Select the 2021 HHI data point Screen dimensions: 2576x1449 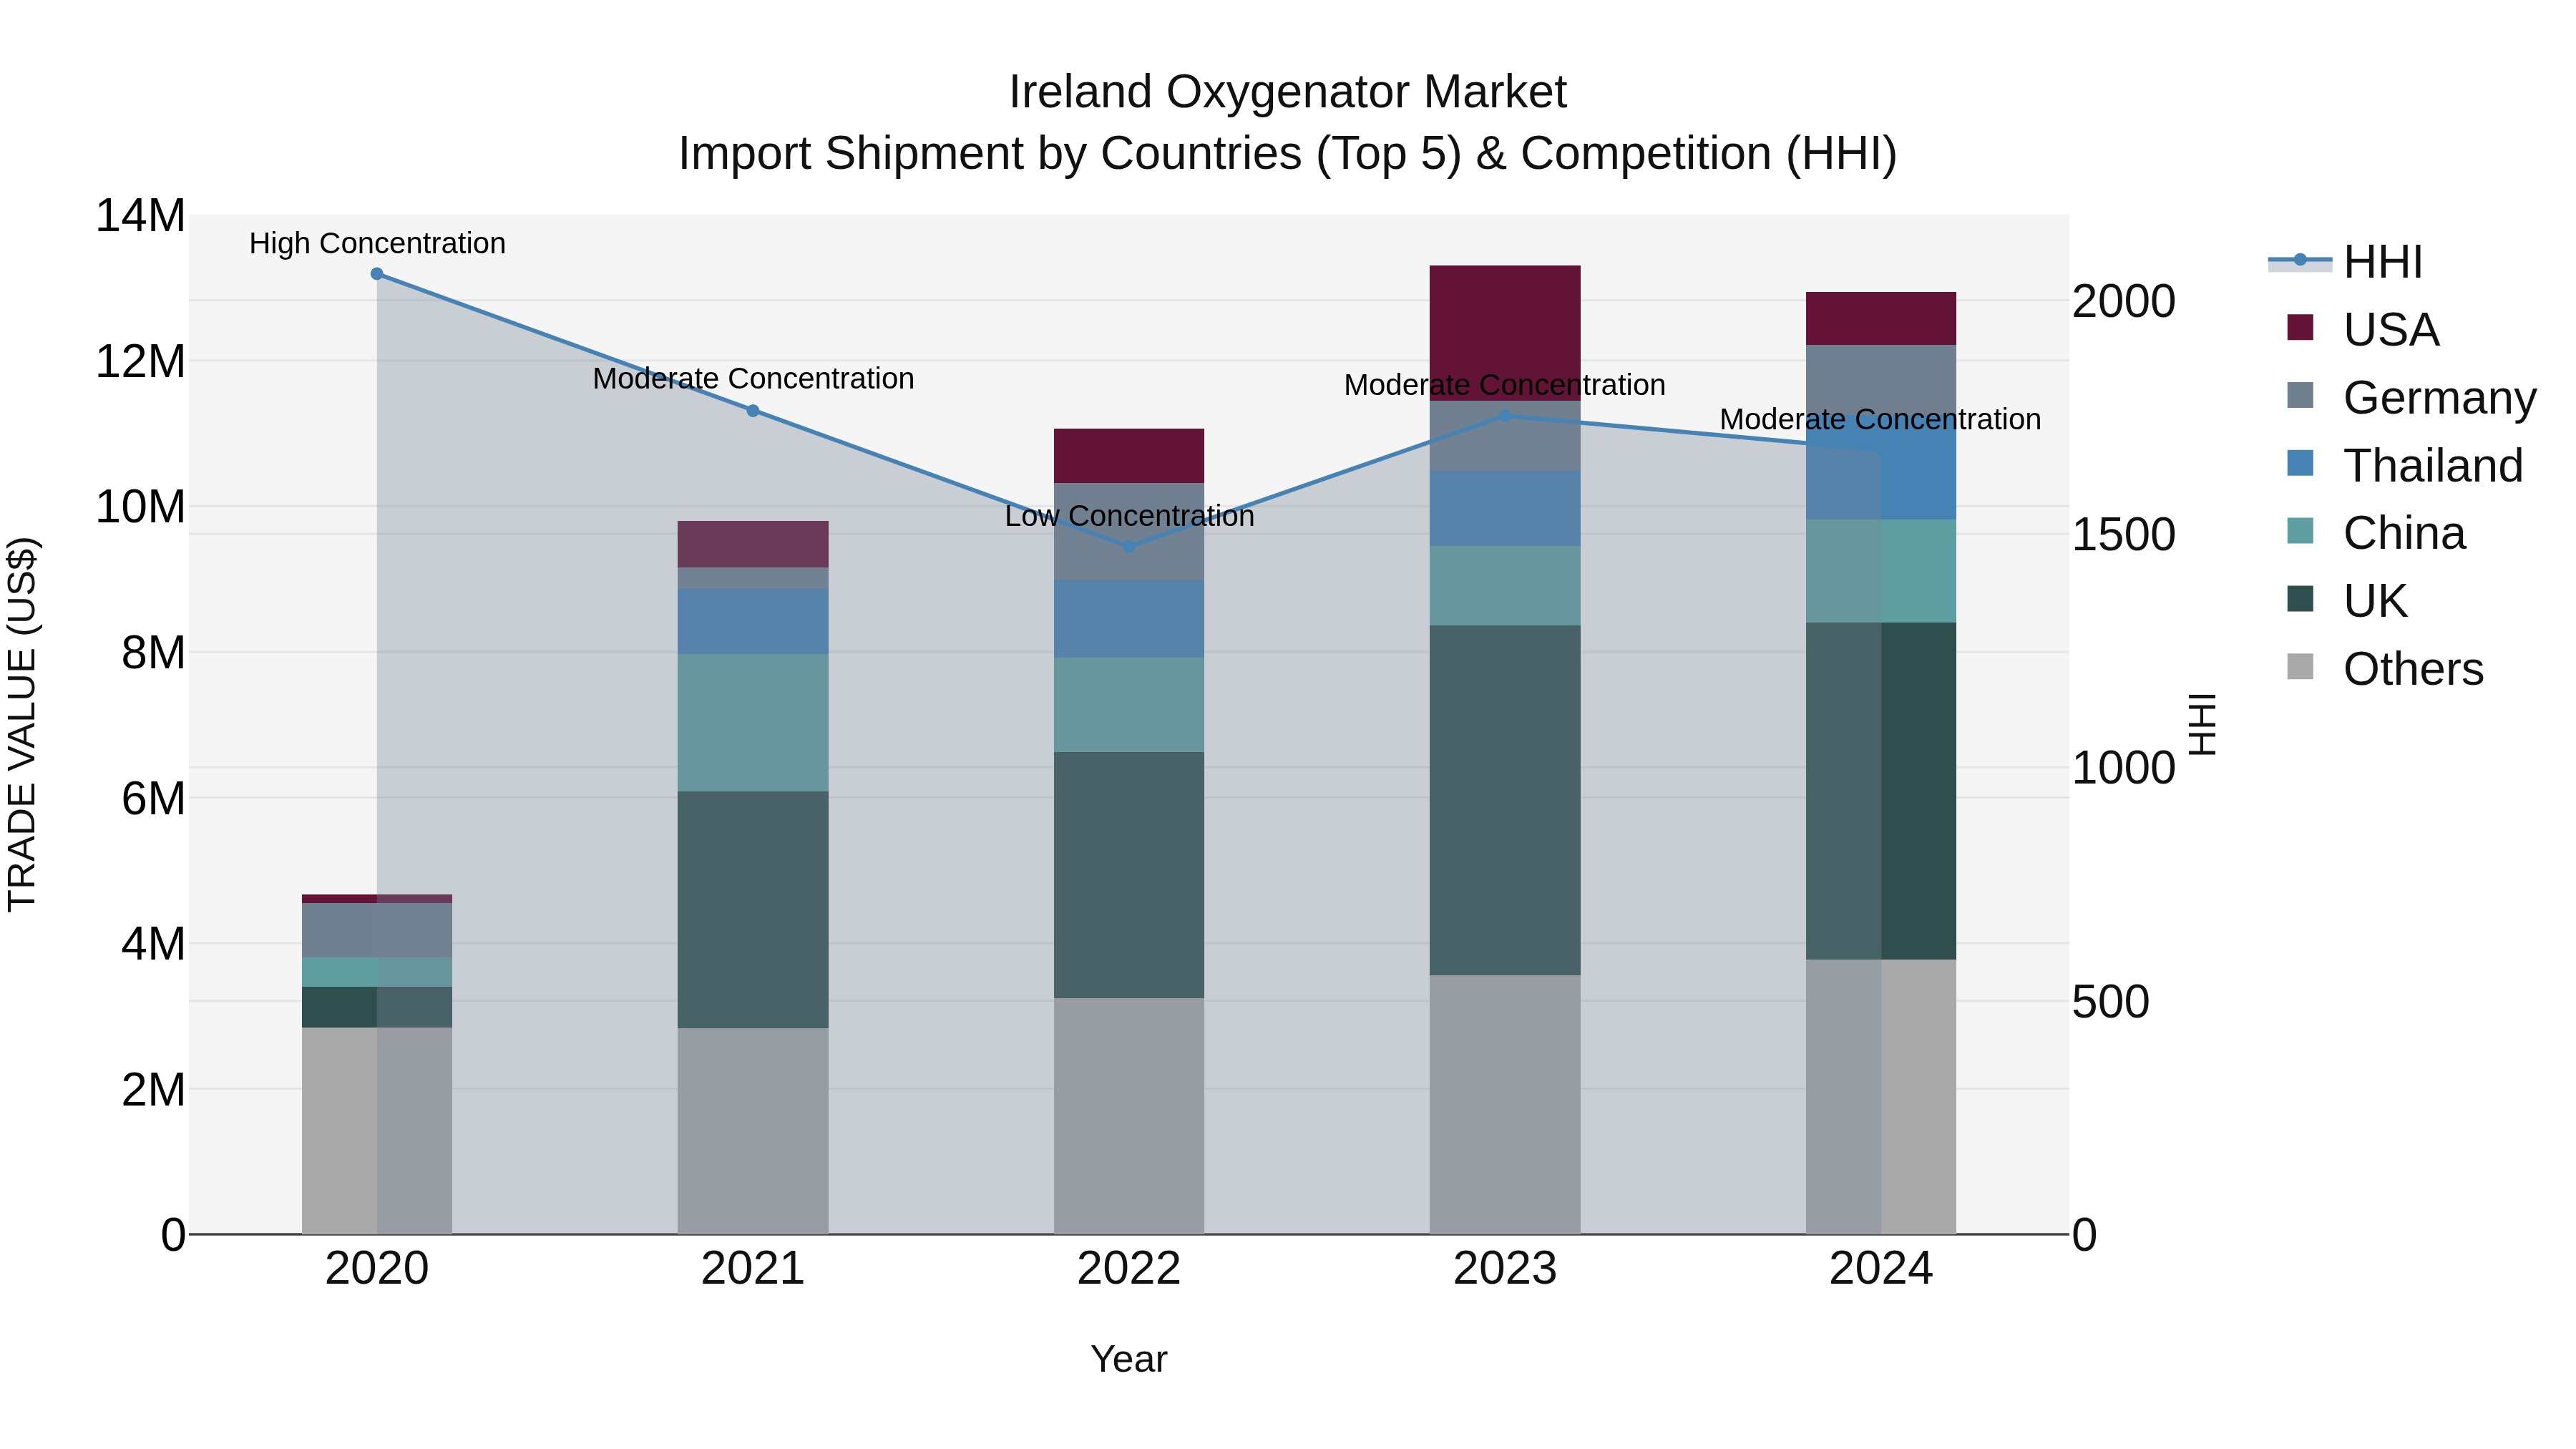click(x=753, y=411)
